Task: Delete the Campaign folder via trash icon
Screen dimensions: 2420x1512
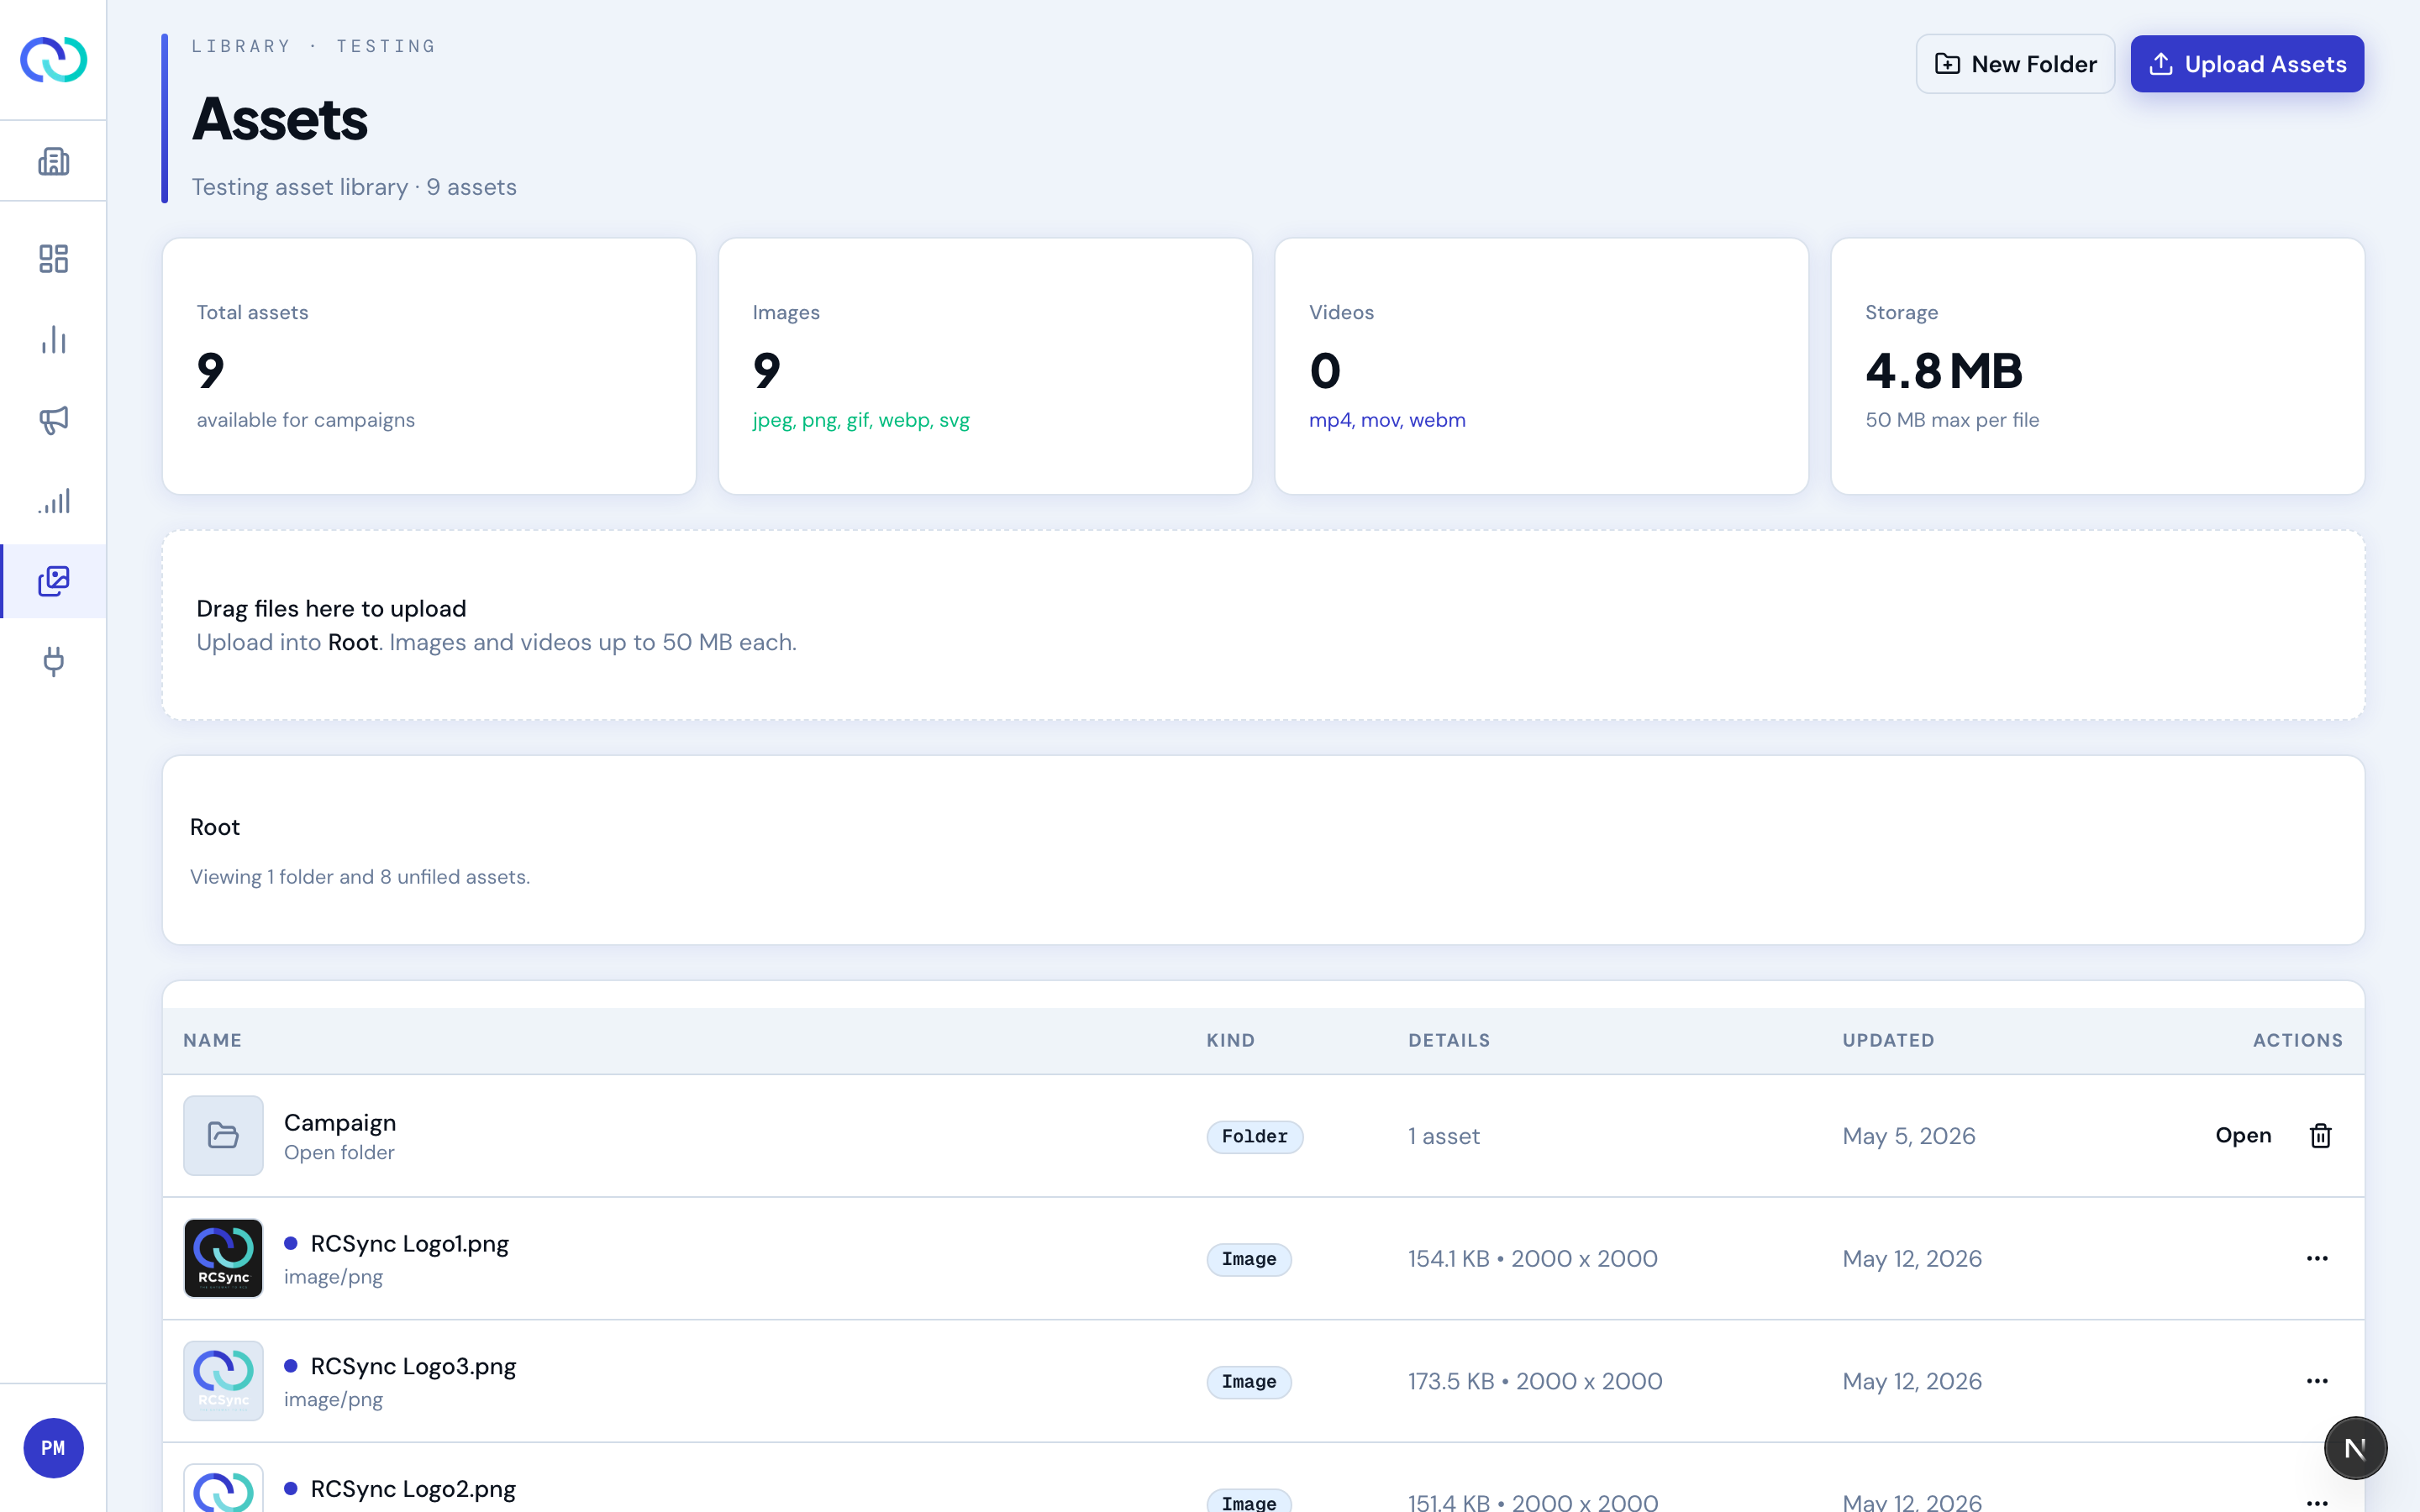Action: (x=2320, y=1135)
